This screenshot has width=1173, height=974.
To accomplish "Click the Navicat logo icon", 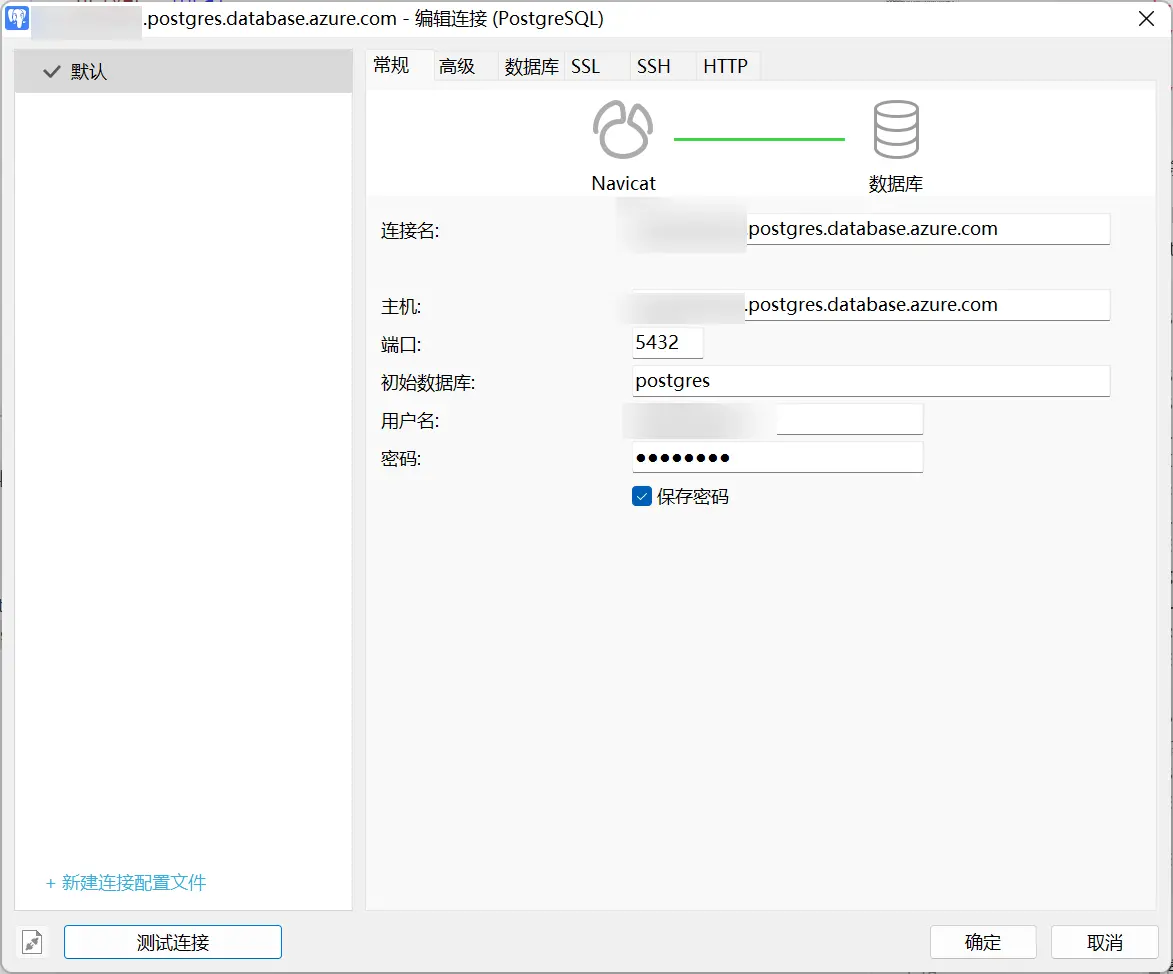I will tap(622, 129).
